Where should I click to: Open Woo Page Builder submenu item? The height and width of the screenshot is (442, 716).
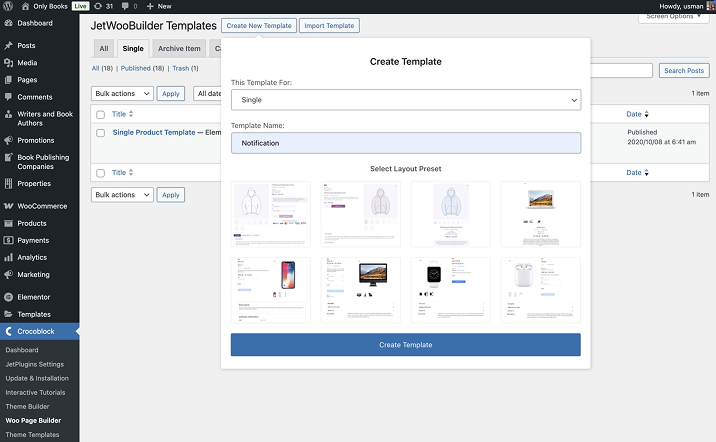[33, 421]
